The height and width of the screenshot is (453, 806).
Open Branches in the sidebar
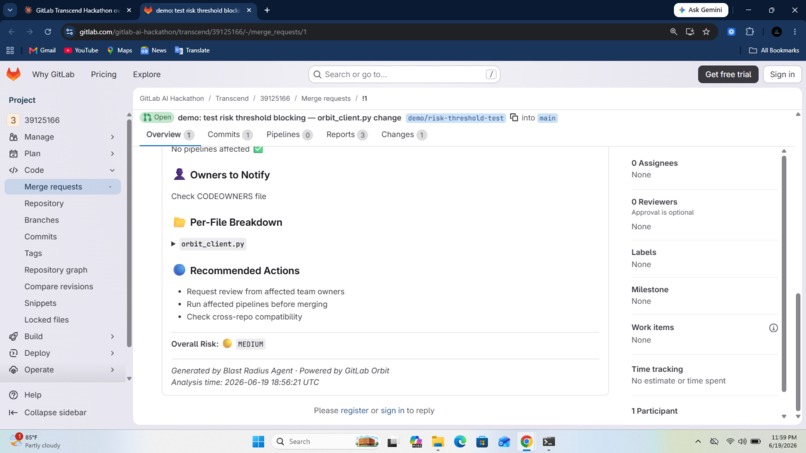[x=41, y=220]
